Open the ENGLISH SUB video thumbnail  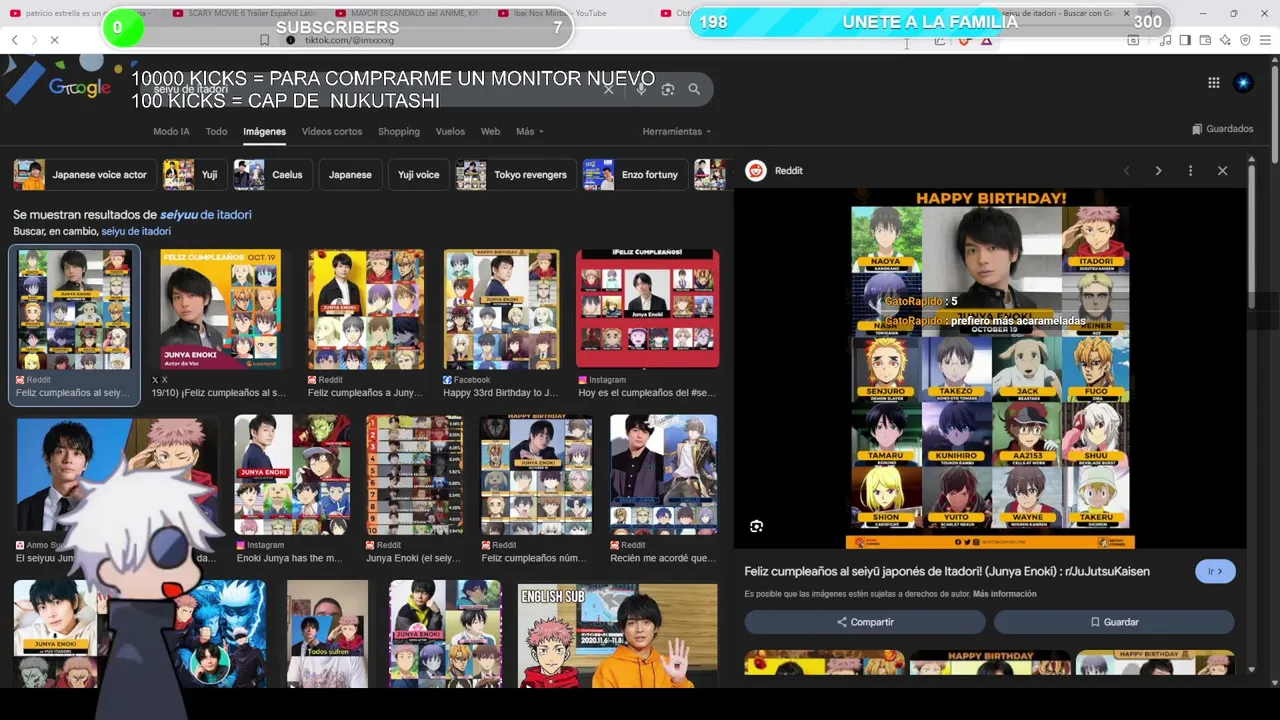pos(617,634)
